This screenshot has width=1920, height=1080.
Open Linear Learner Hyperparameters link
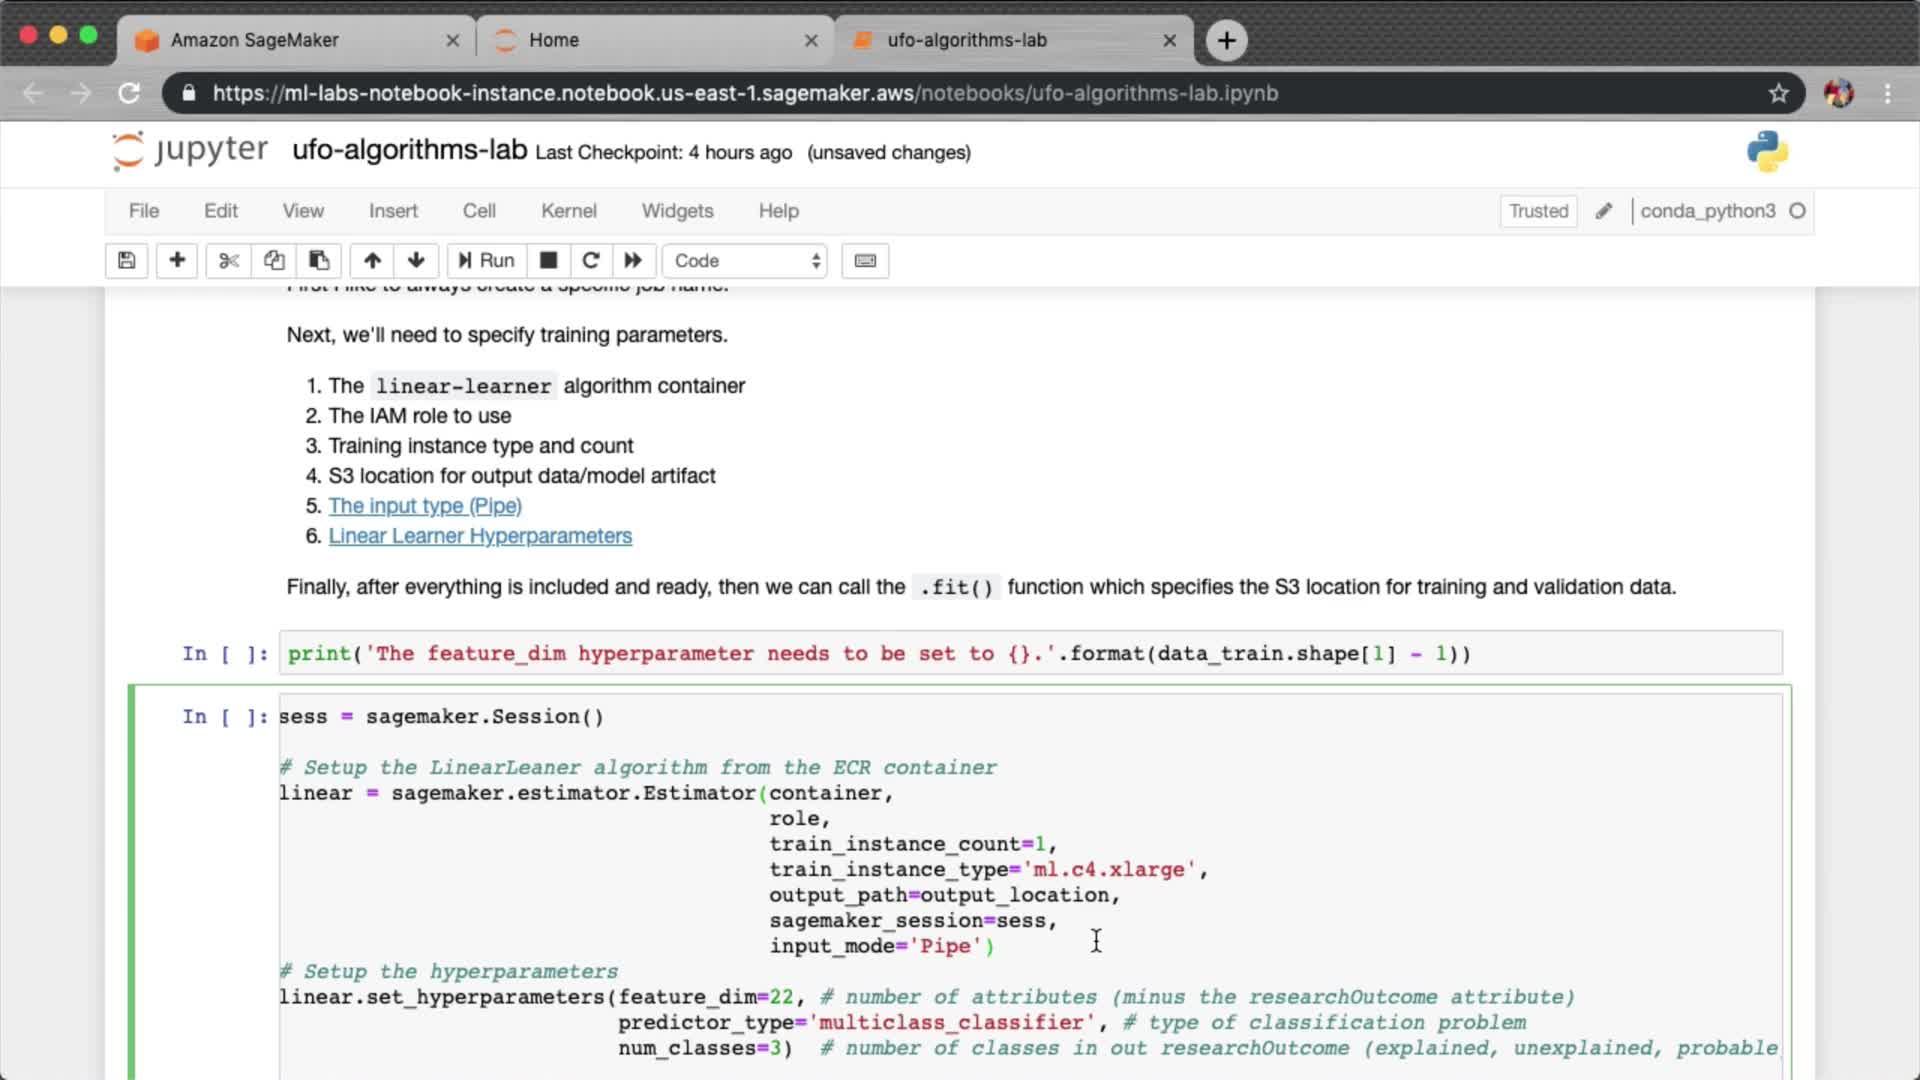click(x=480, y=536)
